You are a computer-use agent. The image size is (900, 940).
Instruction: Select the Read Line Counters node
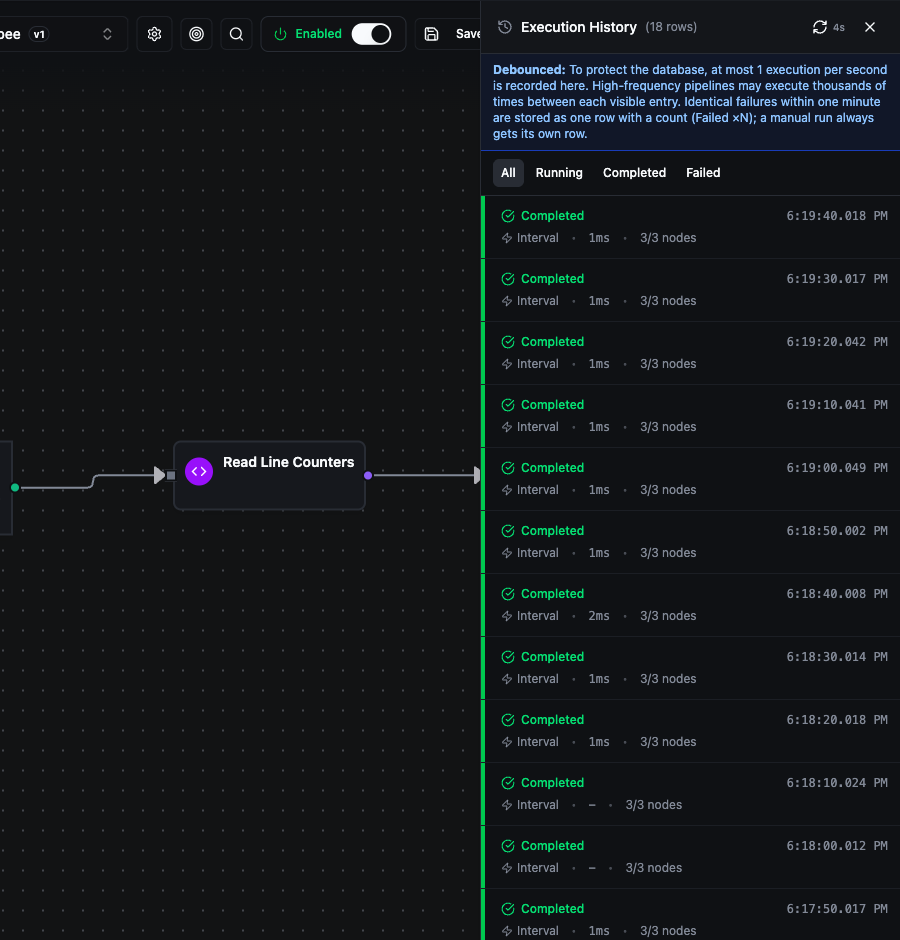[269, 475]
